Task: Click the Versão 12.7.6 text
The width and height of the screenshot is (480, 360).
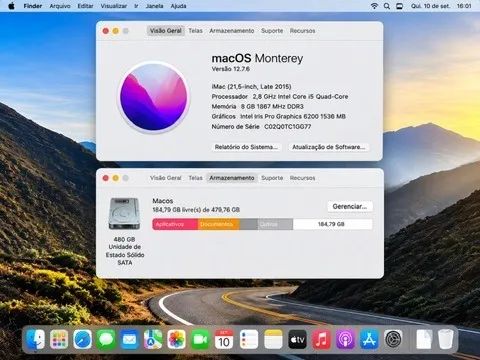Action: [x=231, y=69]
